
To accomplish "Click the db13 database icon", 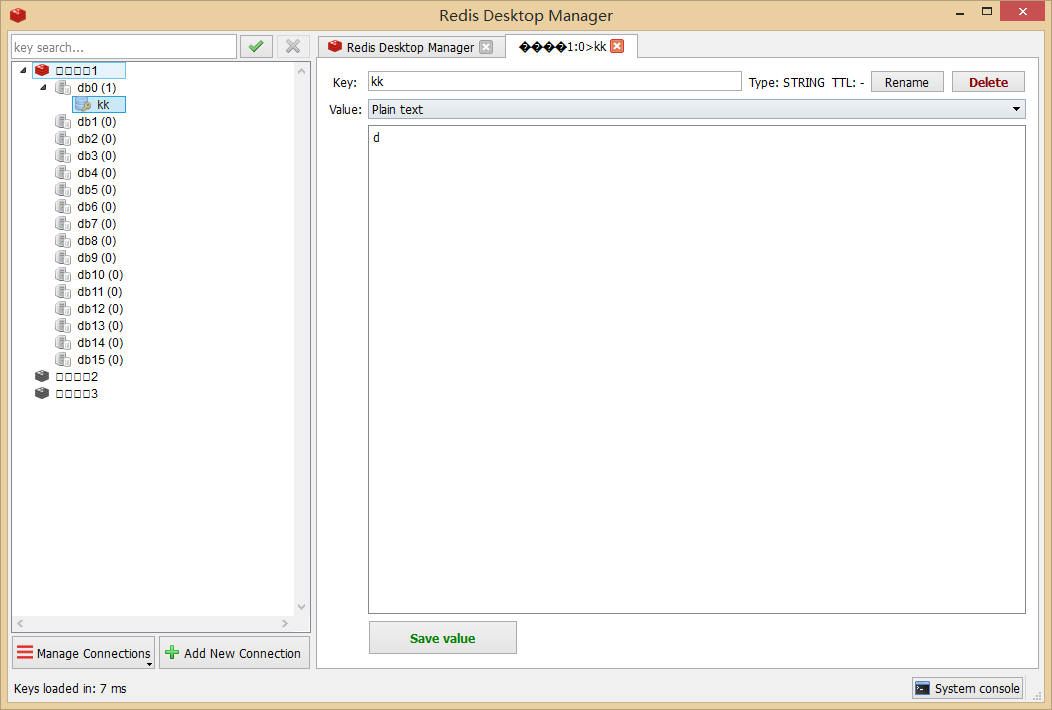I will point(63,325).
